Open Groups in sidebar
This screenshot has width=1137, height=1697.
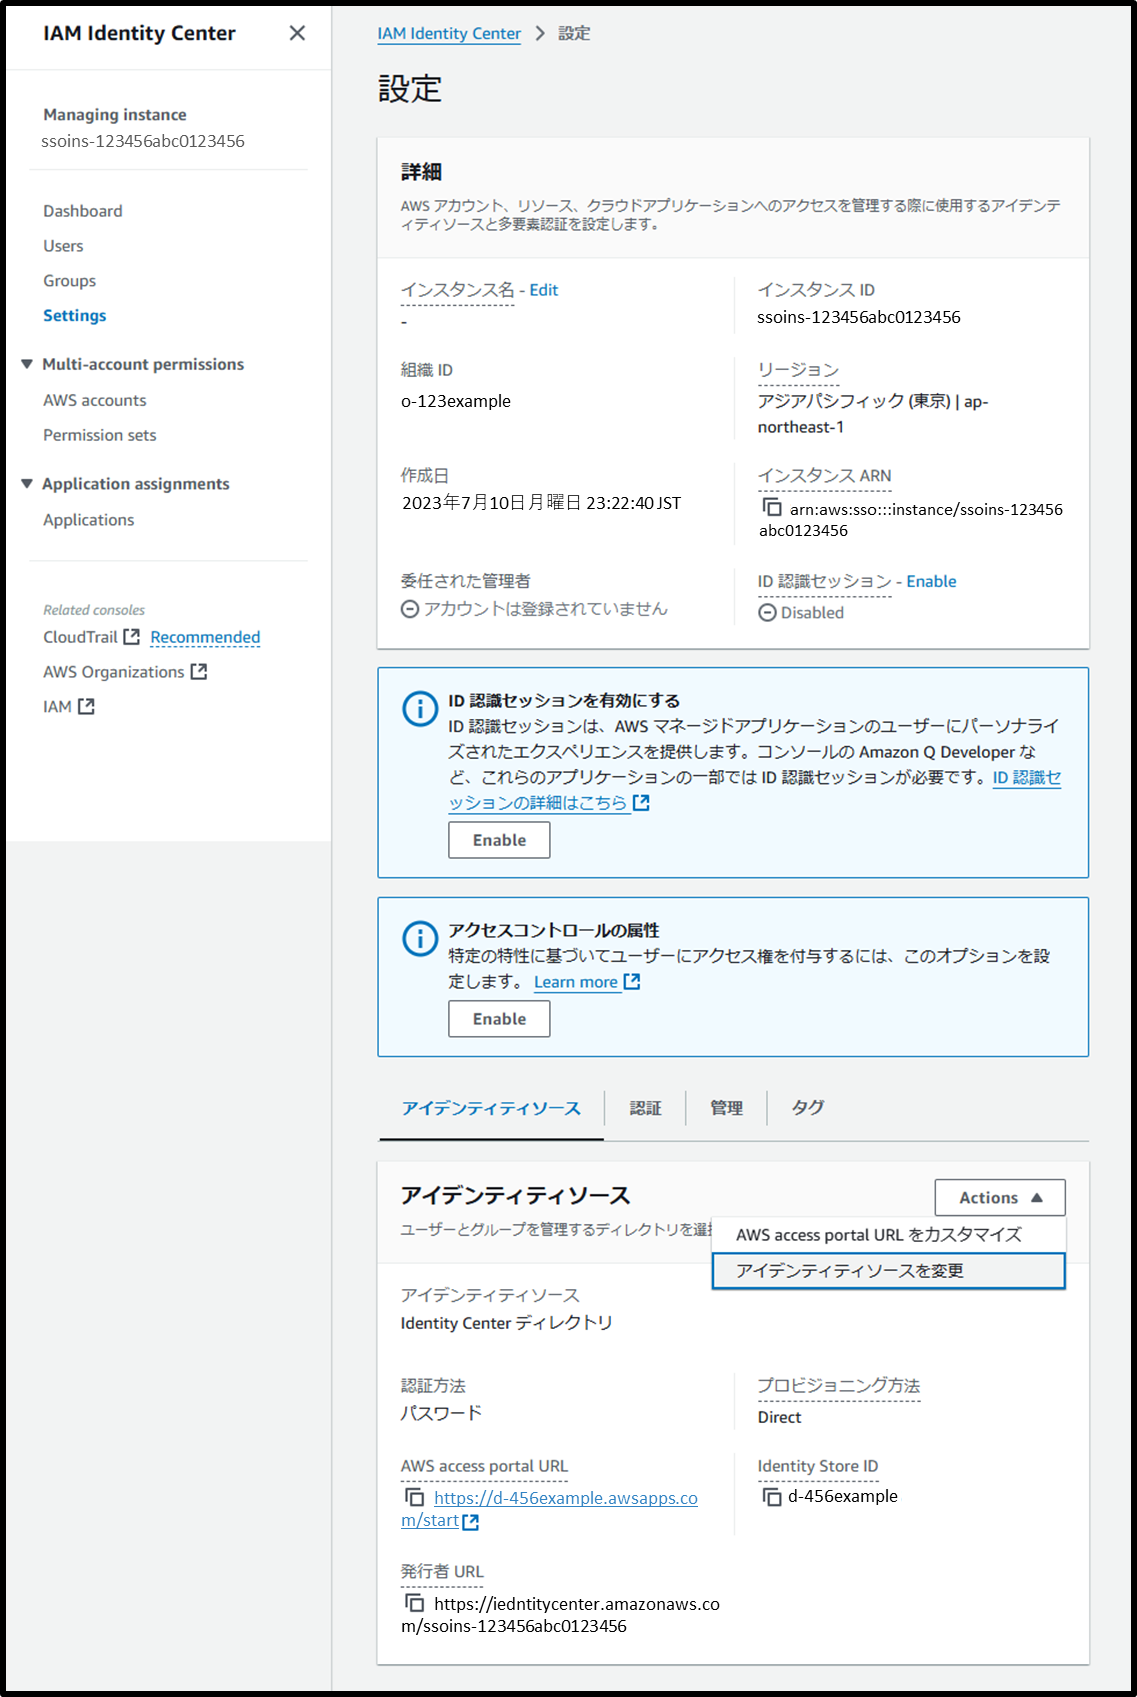[x=70, y=281]
